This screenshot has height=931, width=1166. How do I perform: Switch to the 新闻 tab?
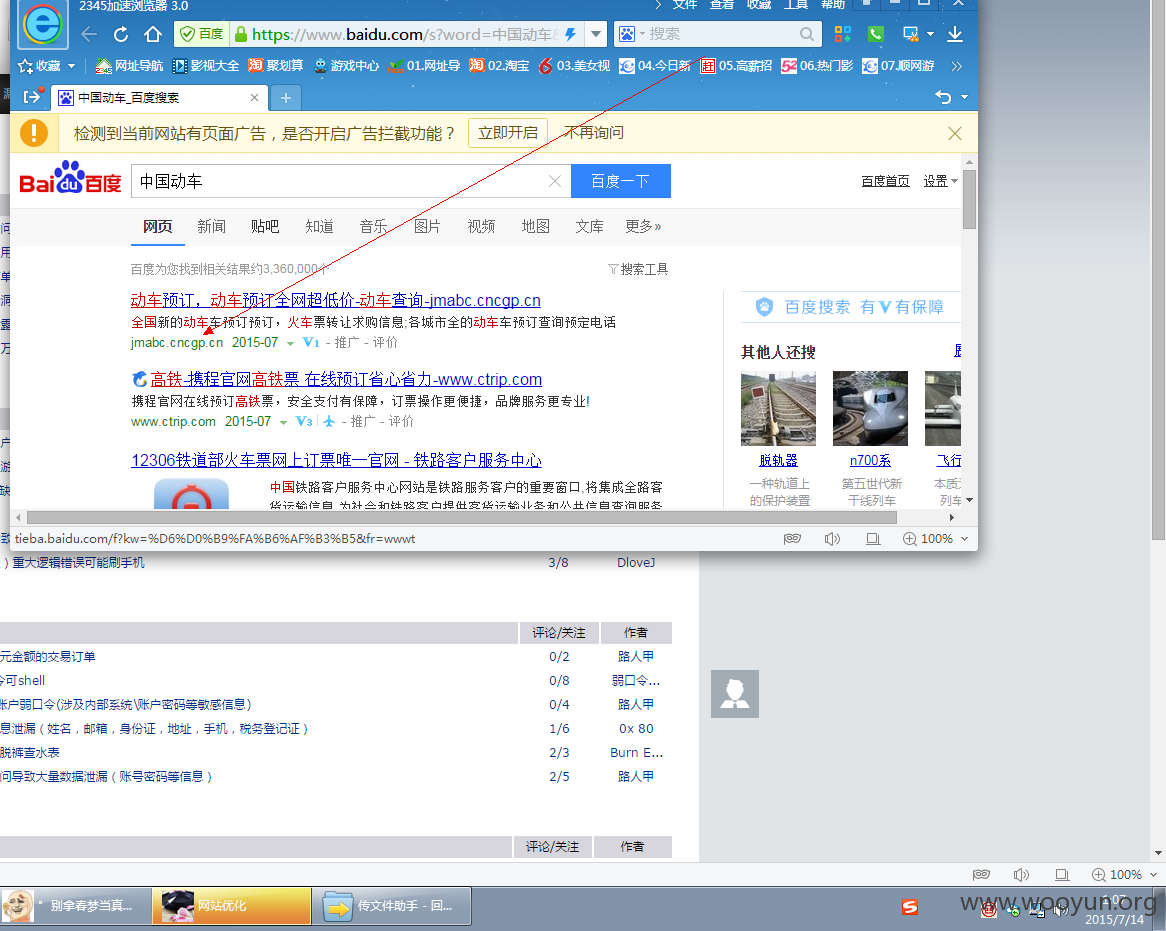[211, 226]
